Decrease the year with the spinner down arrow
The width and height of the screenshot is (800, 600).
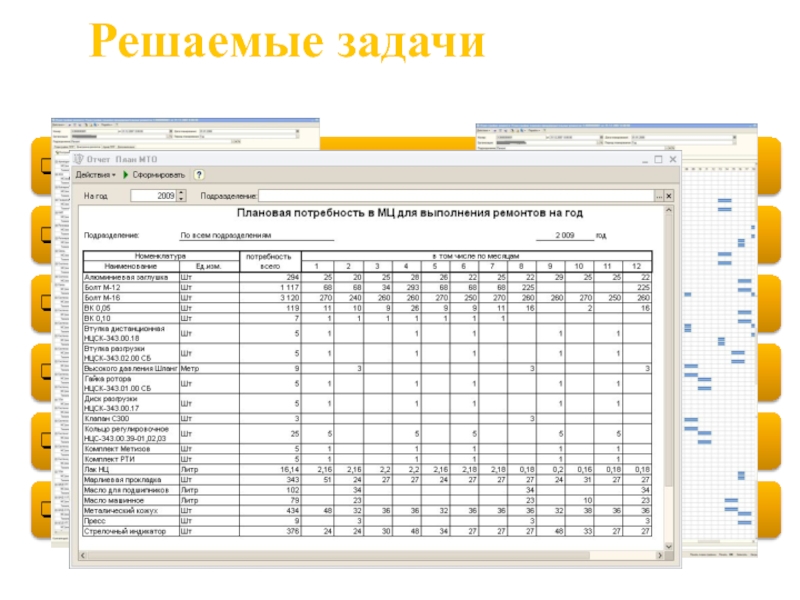(x=182, y=198)
